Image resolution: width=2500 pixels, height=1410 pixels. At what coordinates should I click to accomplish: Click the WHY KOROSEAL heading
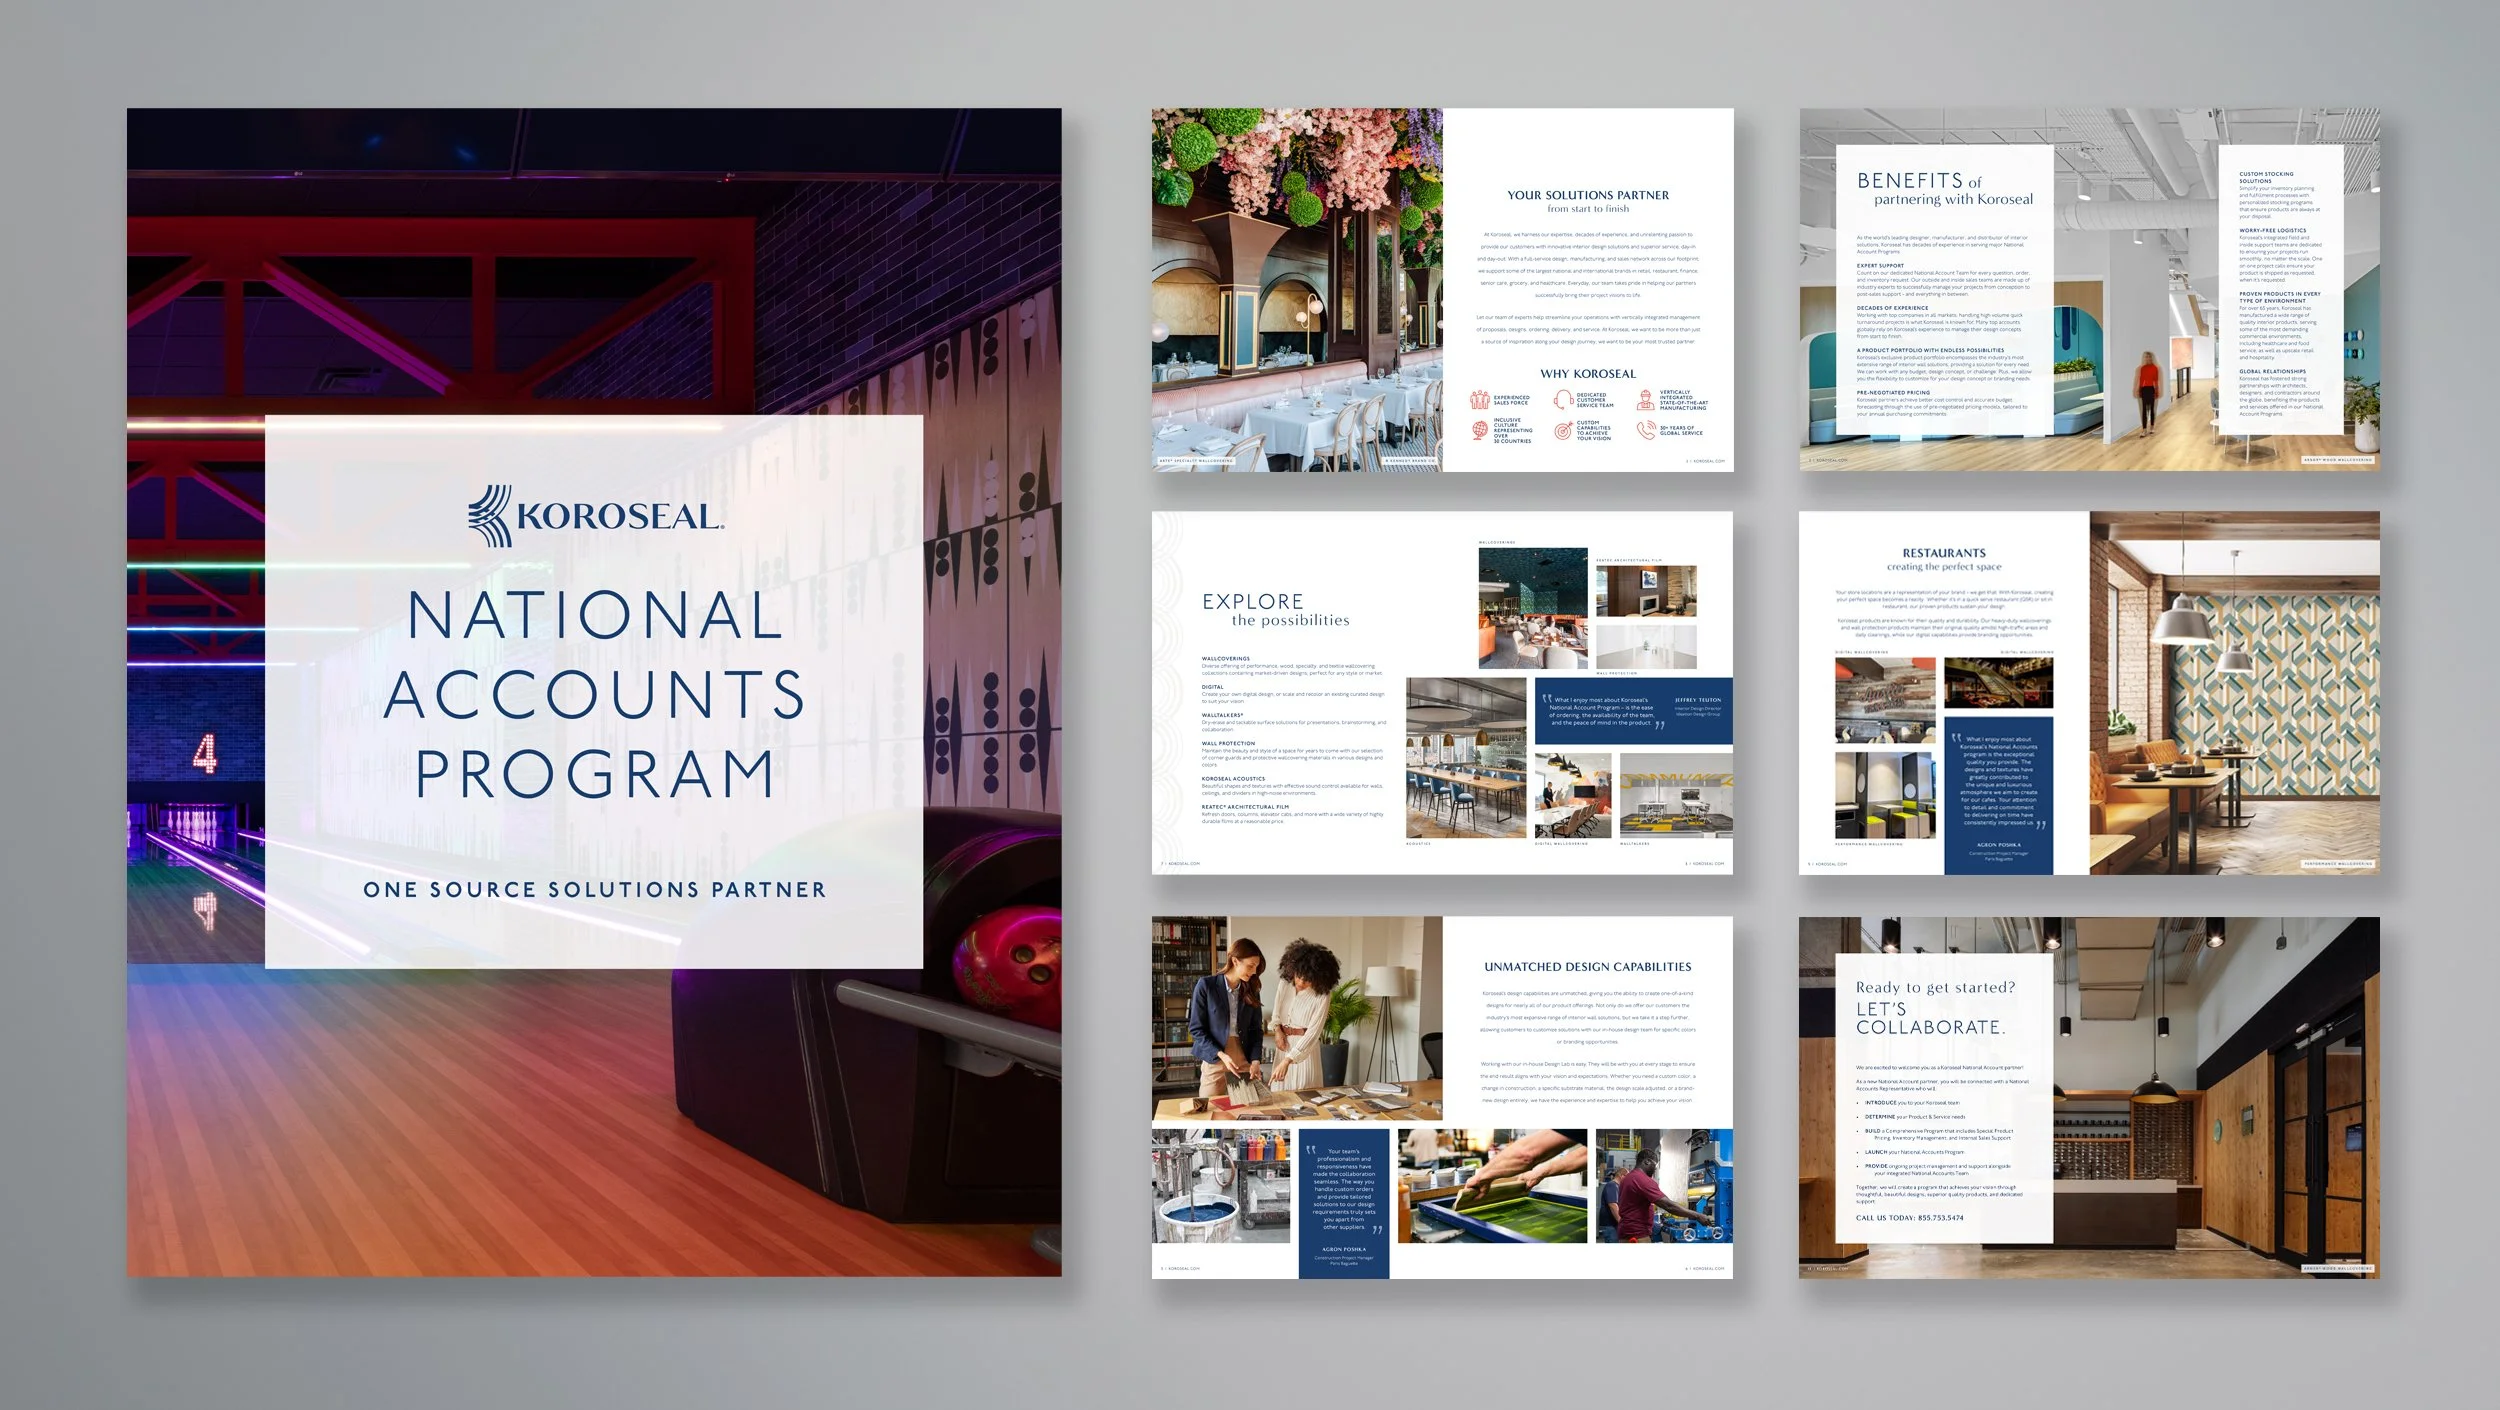[x=1588, y=374]
